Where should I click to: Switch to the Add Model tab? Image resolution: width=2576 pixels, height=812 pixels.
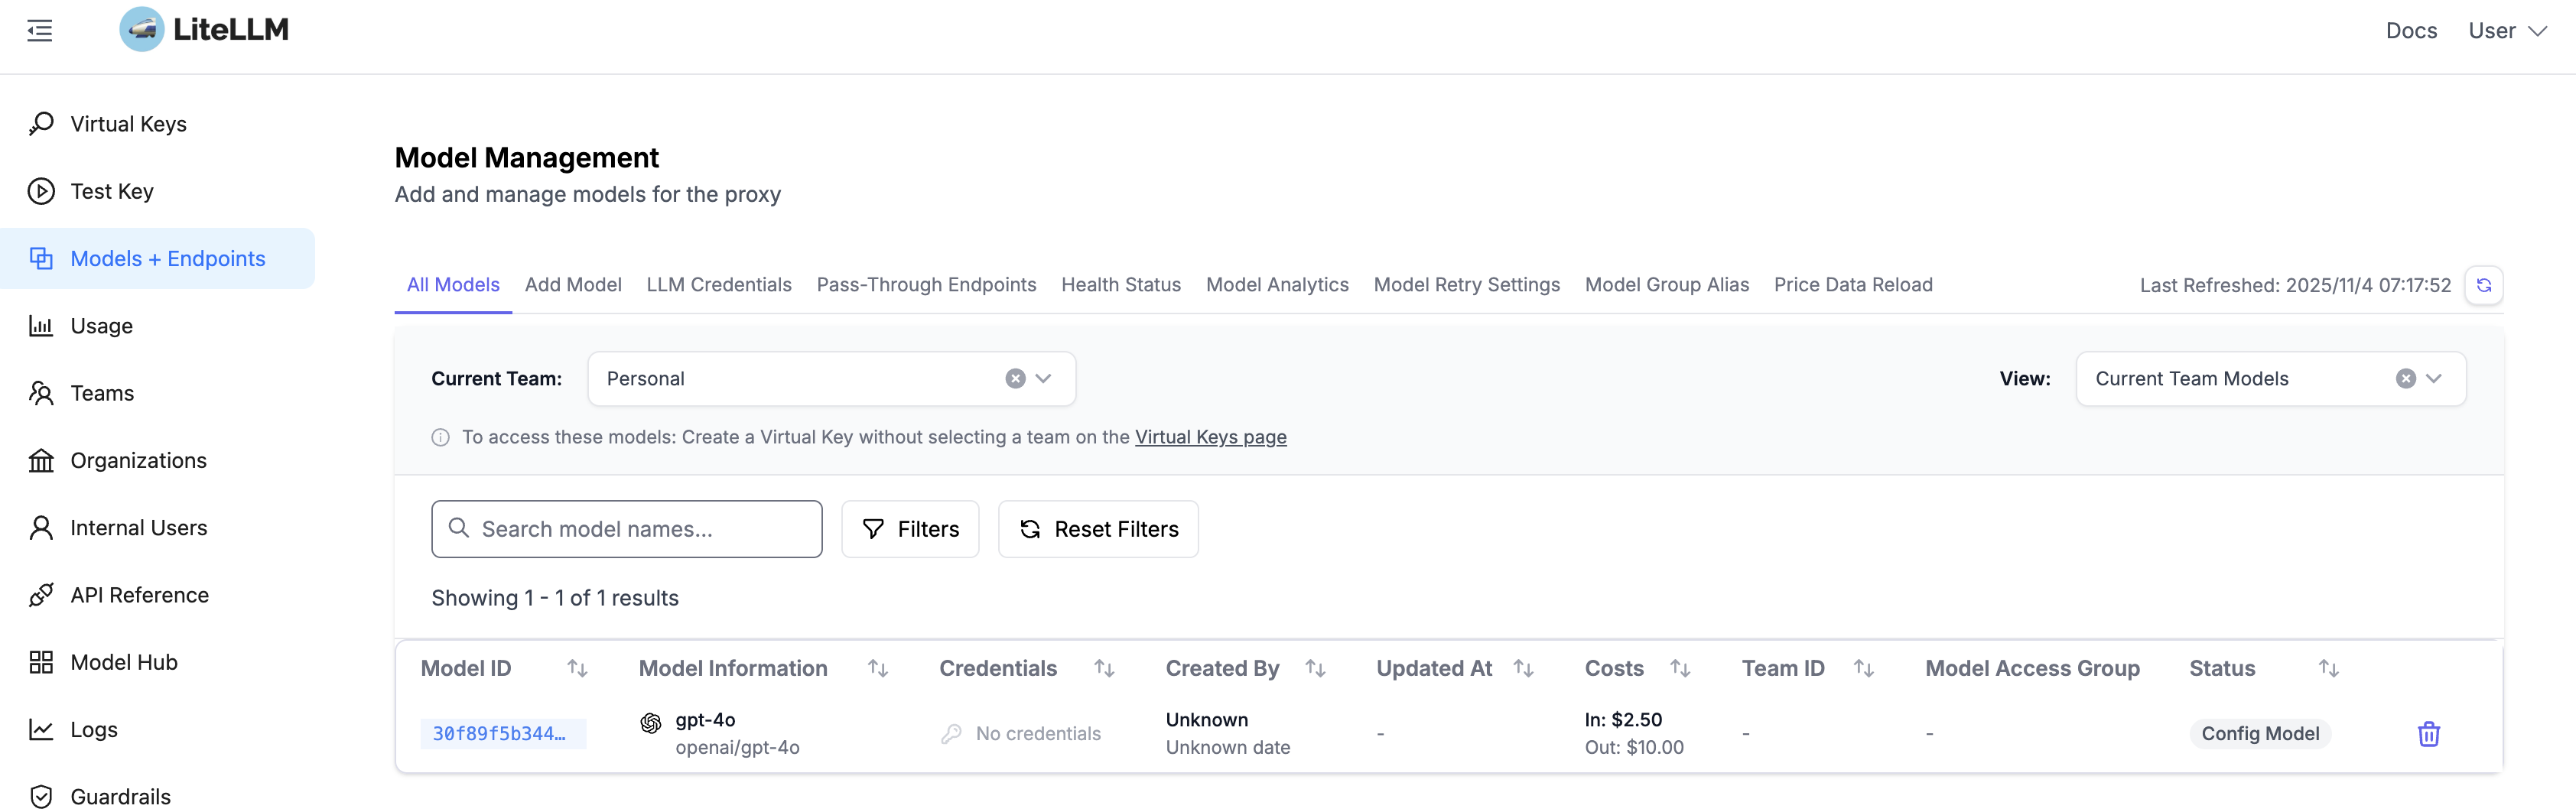[x=573, y=285]
